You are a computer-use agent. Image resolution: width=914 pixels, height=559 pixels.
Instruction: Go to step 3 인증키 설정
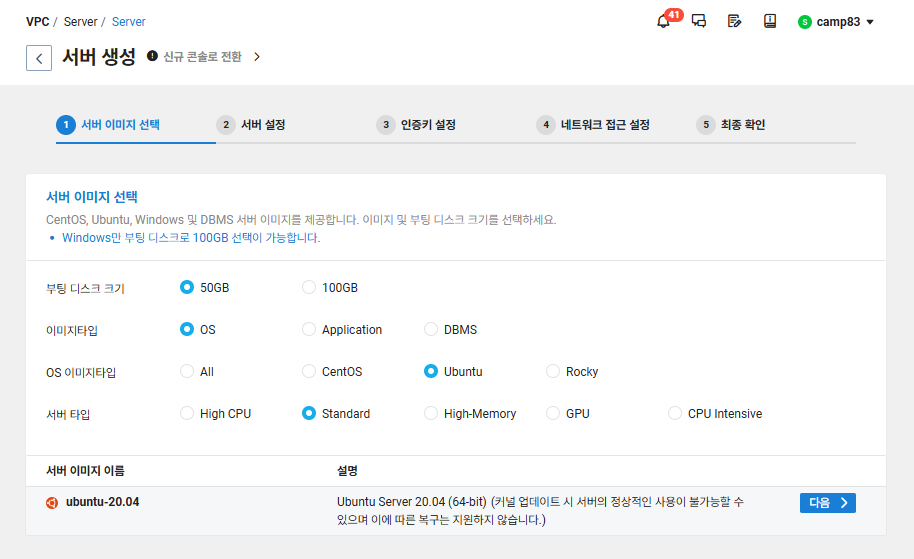click(x=416, y=125)
